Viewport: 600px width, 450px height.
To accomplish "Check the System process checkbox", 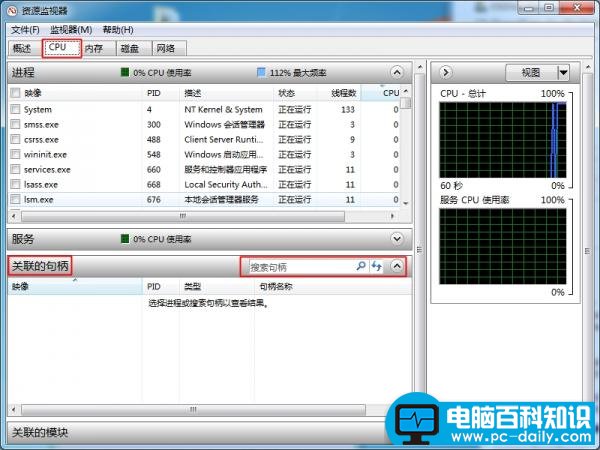I will [x=15, y=109].
